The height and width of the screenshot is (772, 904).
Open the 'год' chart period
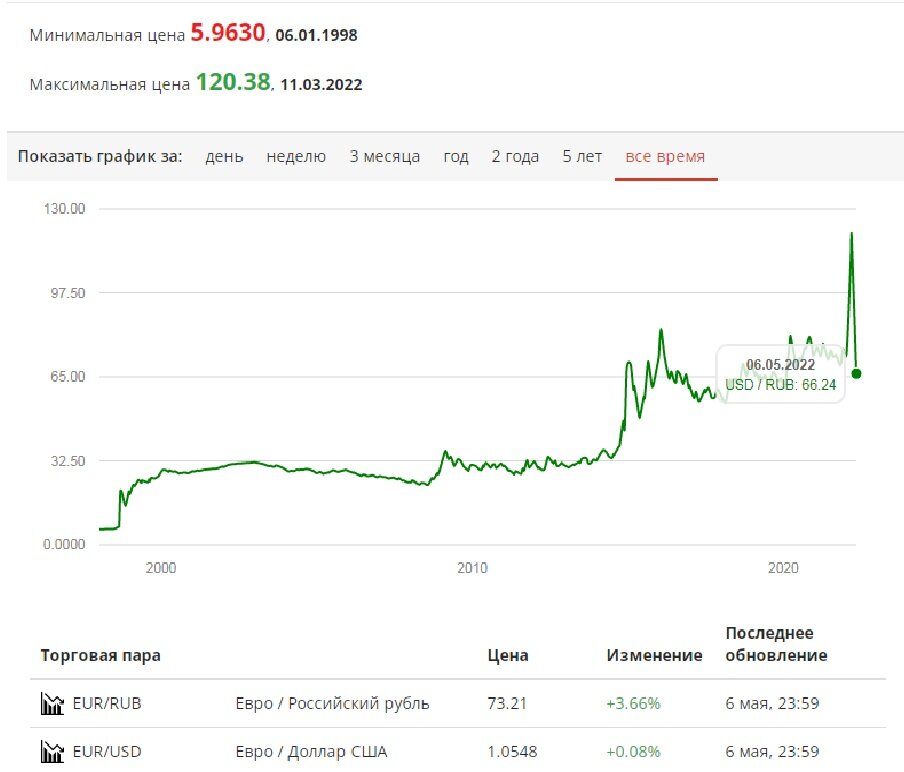click(455, 156)
